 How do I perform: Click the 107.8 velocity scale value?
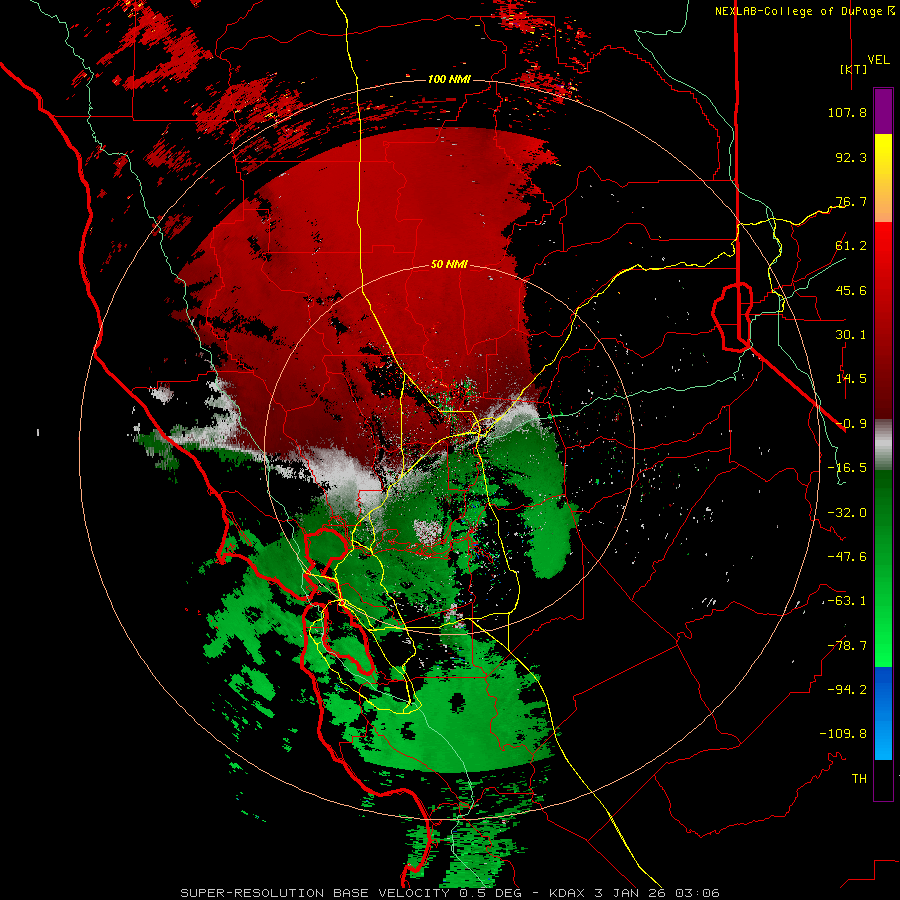pyautogui.click(x=847, y=112)
